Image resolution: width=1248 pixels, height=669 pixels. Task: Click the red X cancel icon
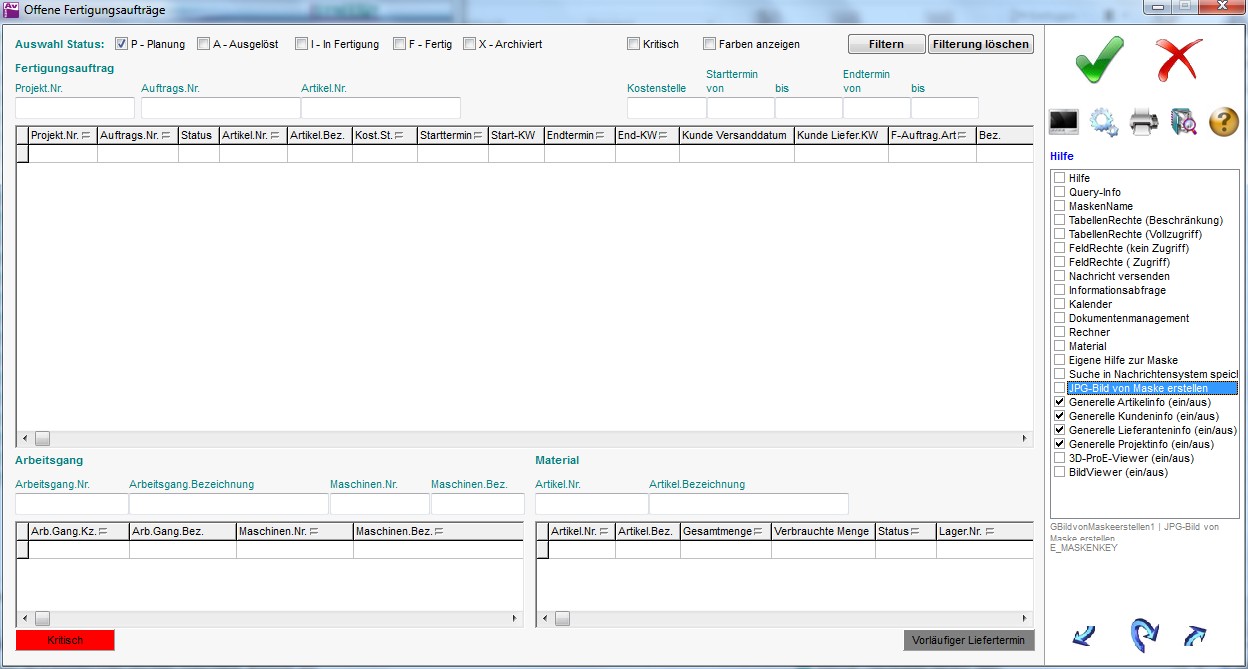1180,60
